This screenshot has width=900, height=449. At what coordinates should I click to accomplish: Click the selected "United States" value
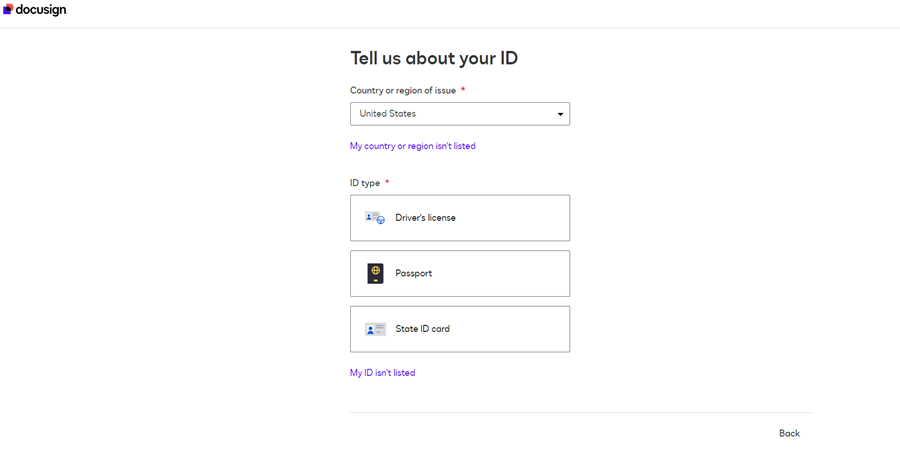pyautogui.click(x=388, y=114)
